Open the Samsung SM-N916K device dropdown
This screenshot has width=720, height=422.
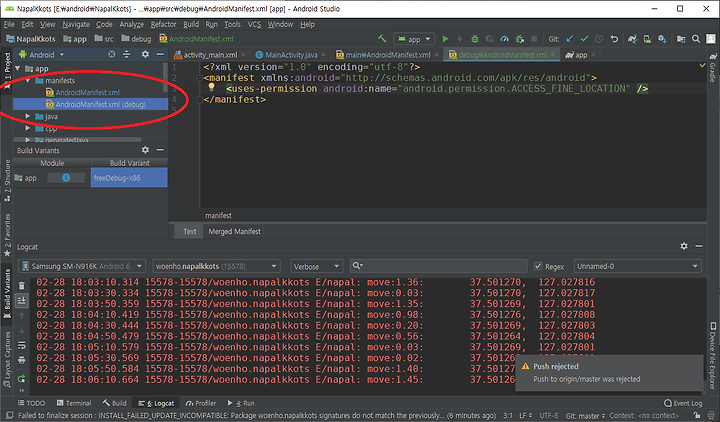click(82, 266)
